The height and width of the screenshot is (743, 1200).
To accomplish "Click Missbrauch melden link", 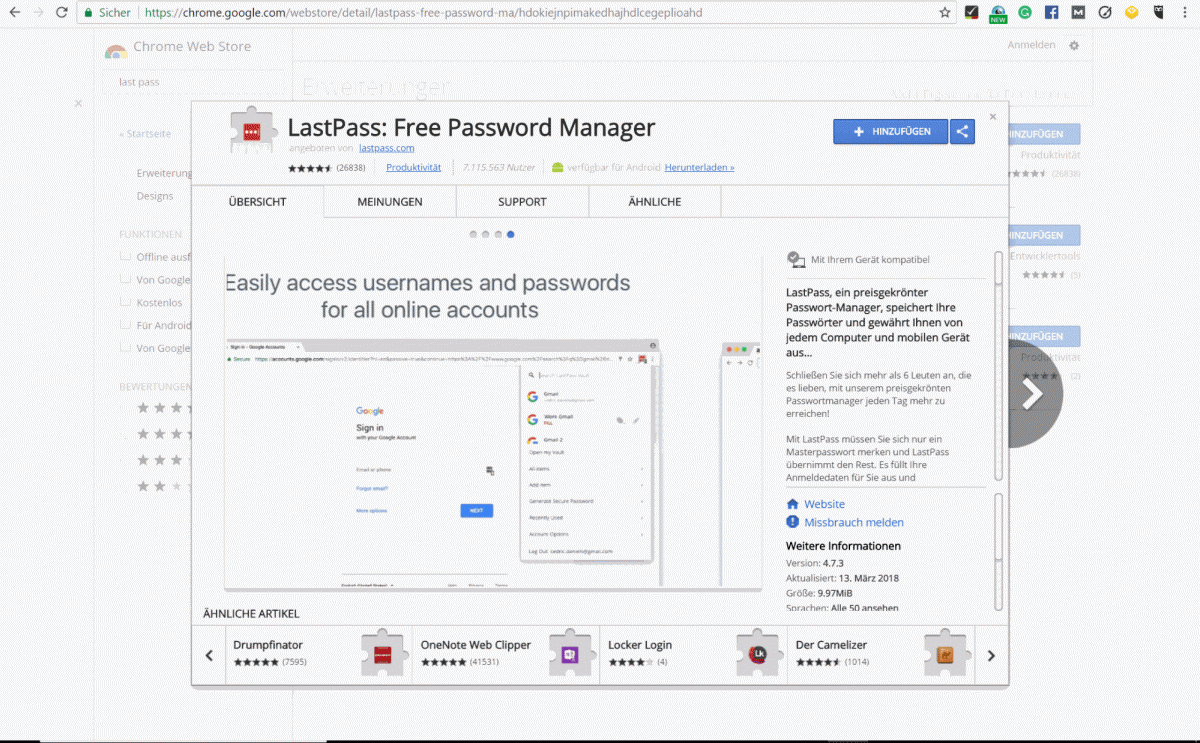I will pos(854,522).
